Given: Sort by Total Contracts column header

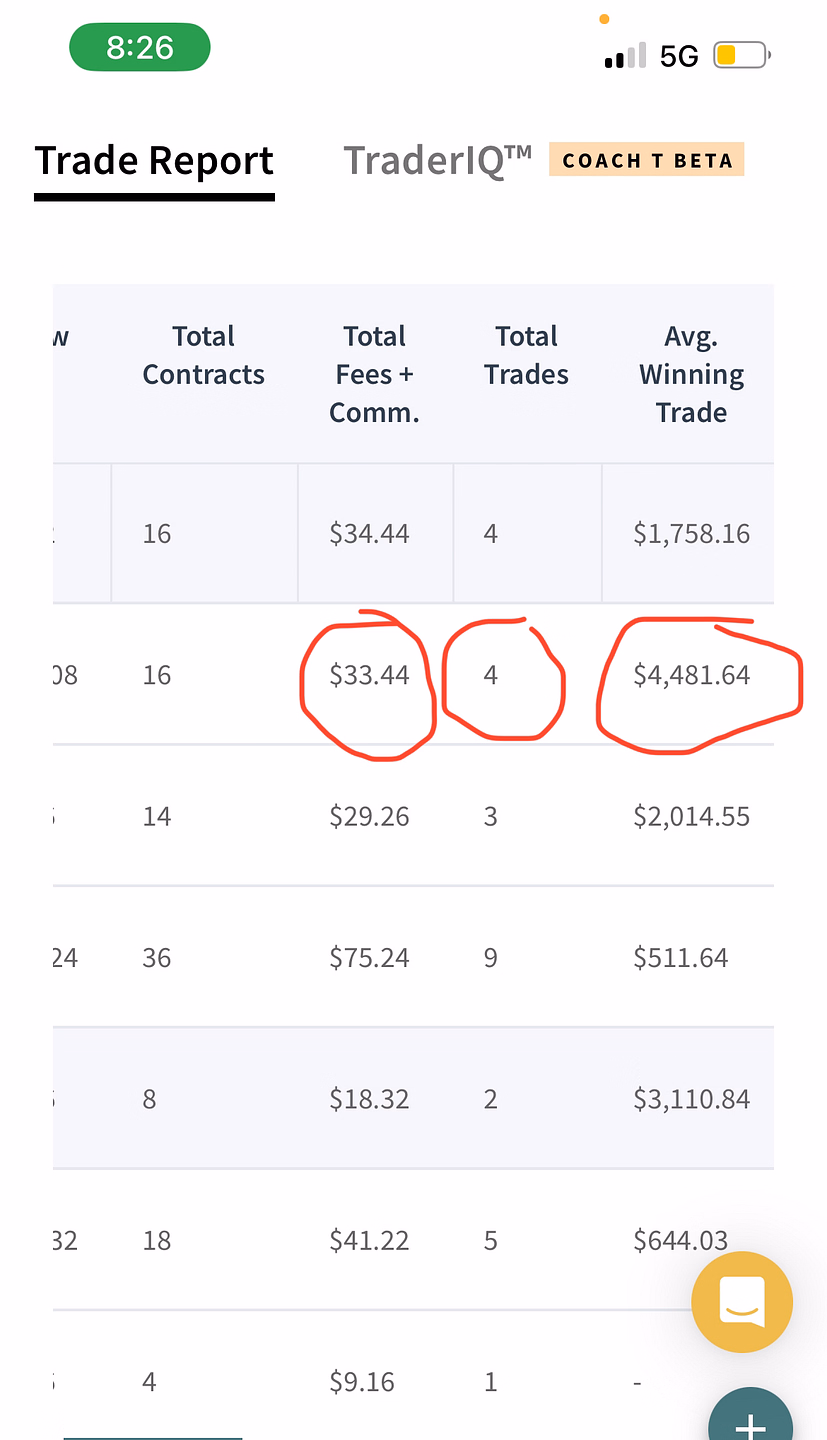Looking at the screenshot, I should tap(204, 355).
